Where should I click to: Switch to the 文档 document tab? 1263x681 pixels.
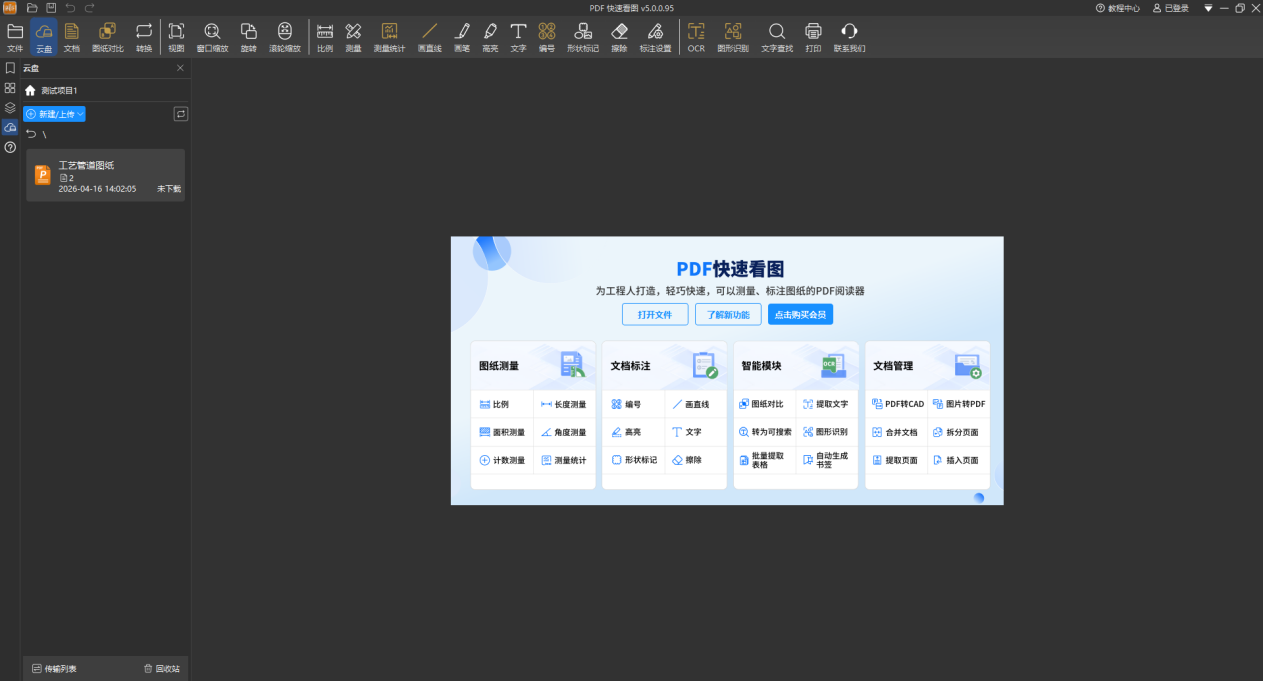72,37
